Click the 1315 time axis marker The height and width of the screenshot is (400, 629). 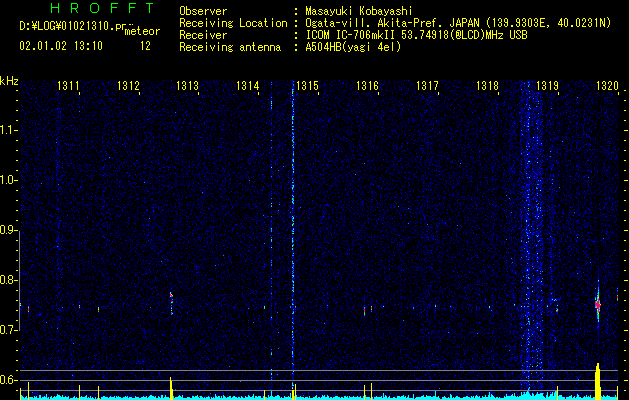pos(307,85)
